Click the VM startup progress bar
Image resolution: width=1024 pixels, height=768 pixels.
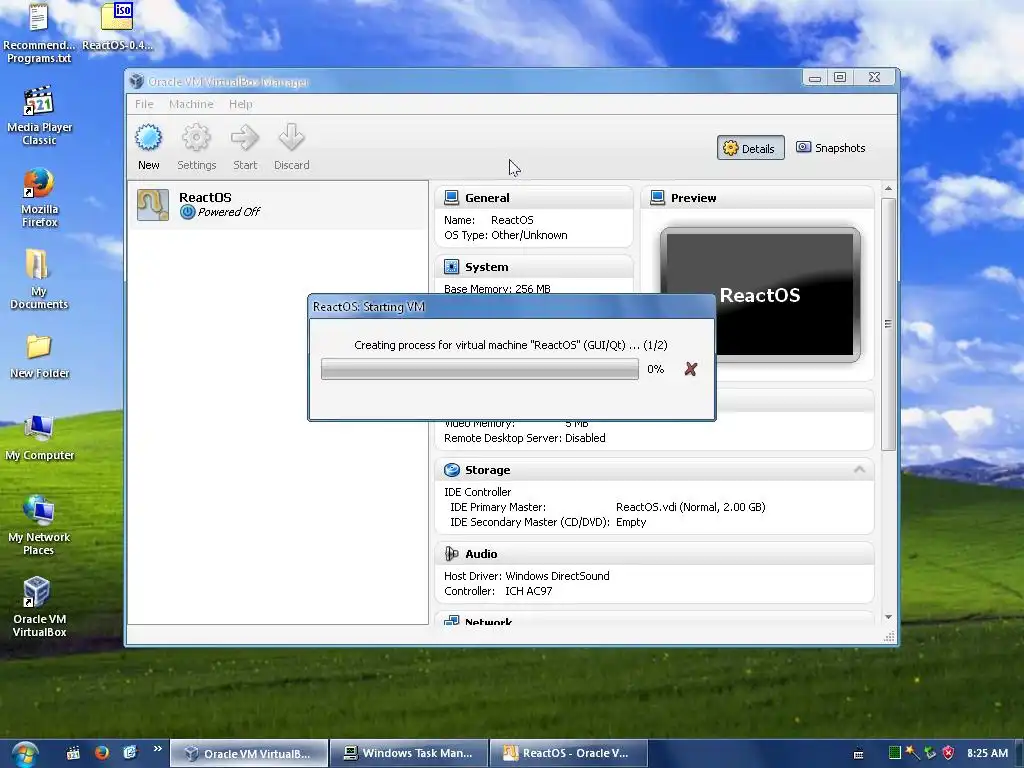480,369
